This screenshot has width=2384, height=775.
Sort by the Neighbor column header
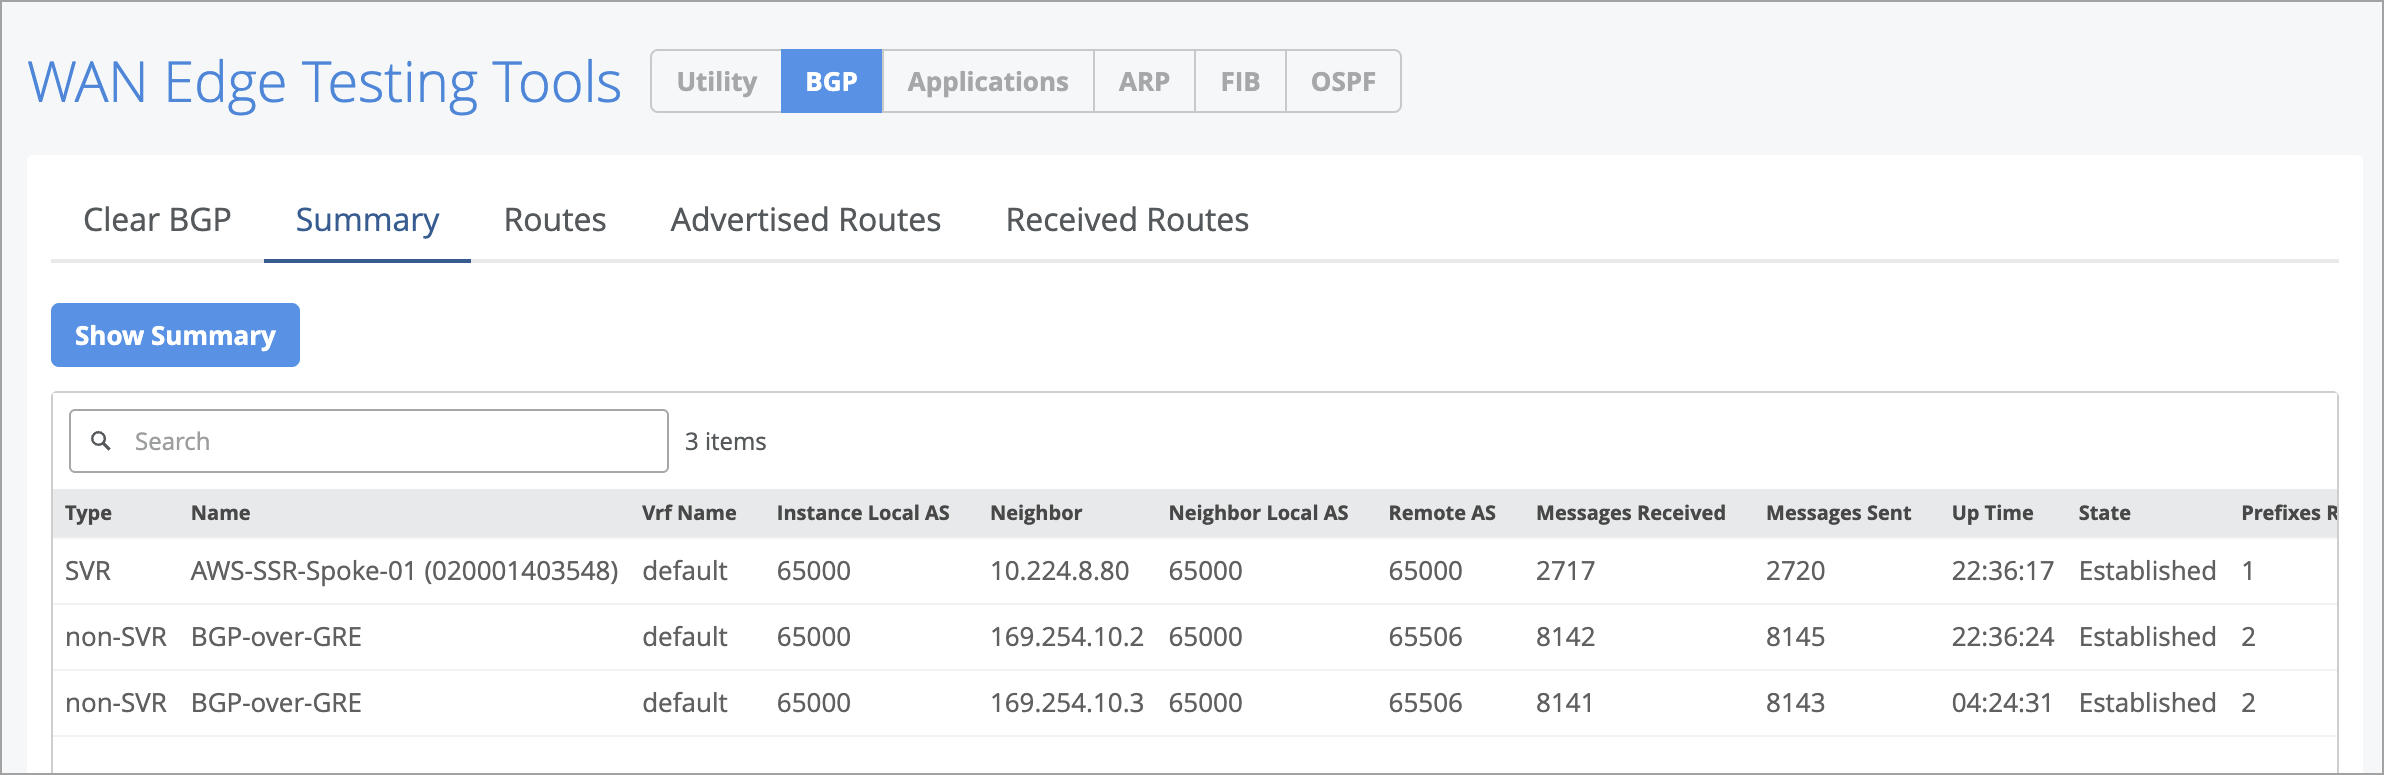[1036, 513]
